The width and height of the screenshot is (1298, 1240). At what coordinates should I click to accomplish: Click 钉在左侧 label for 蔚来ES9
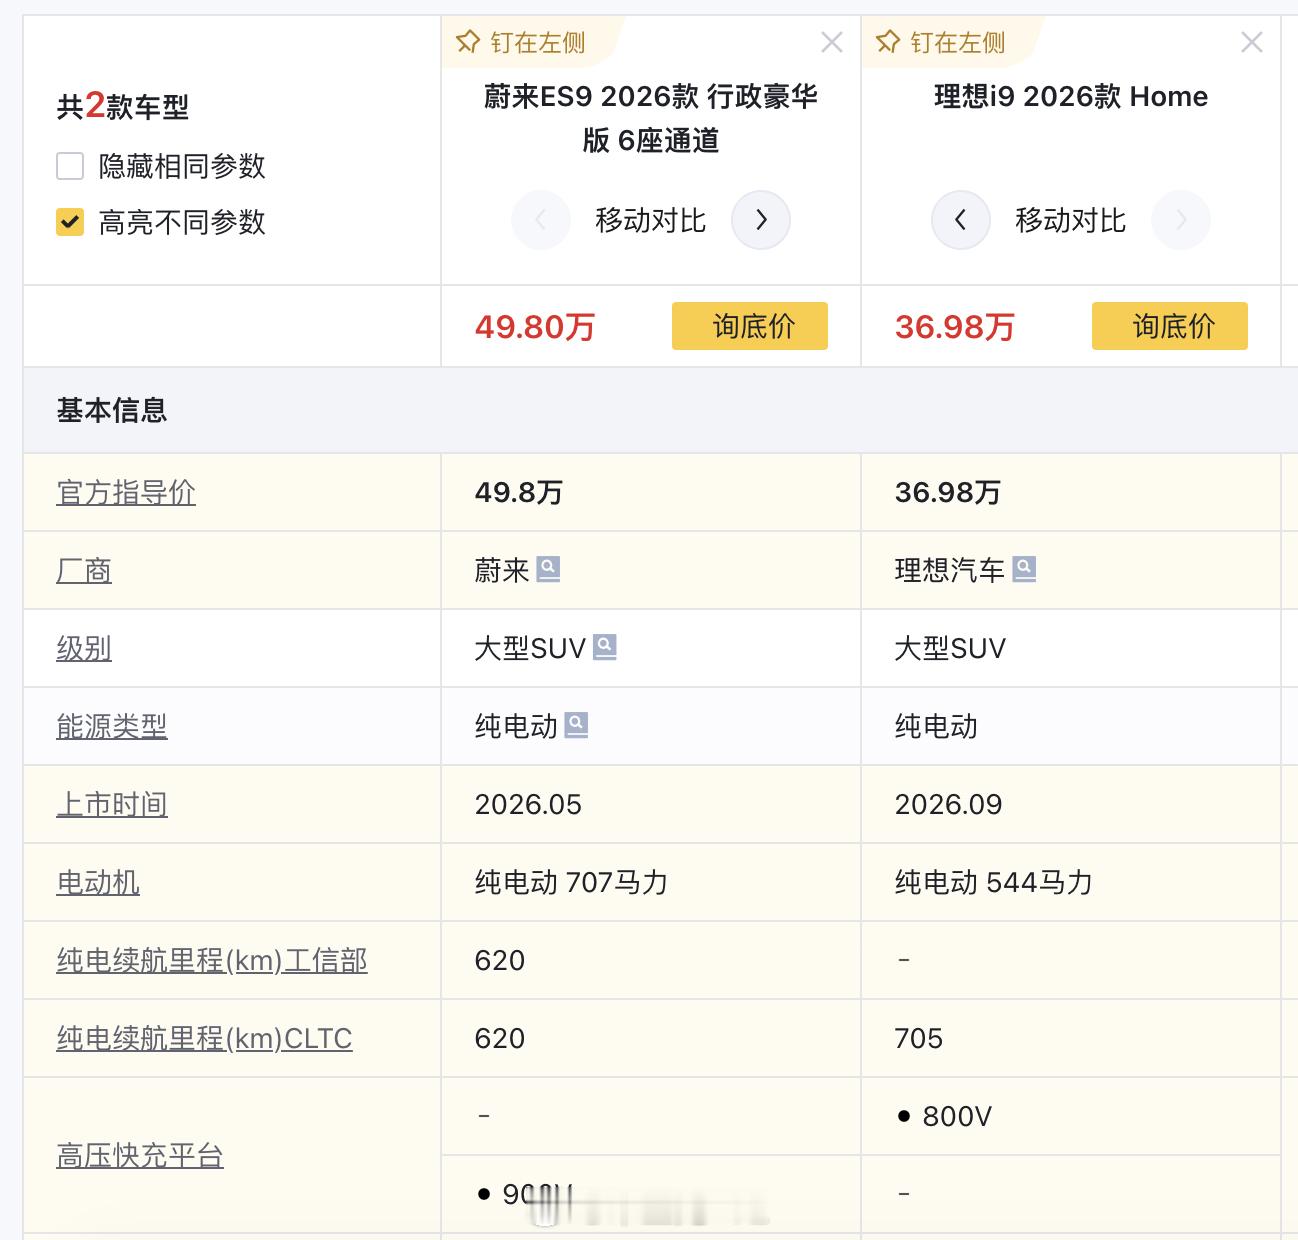(x=538, y=42)
